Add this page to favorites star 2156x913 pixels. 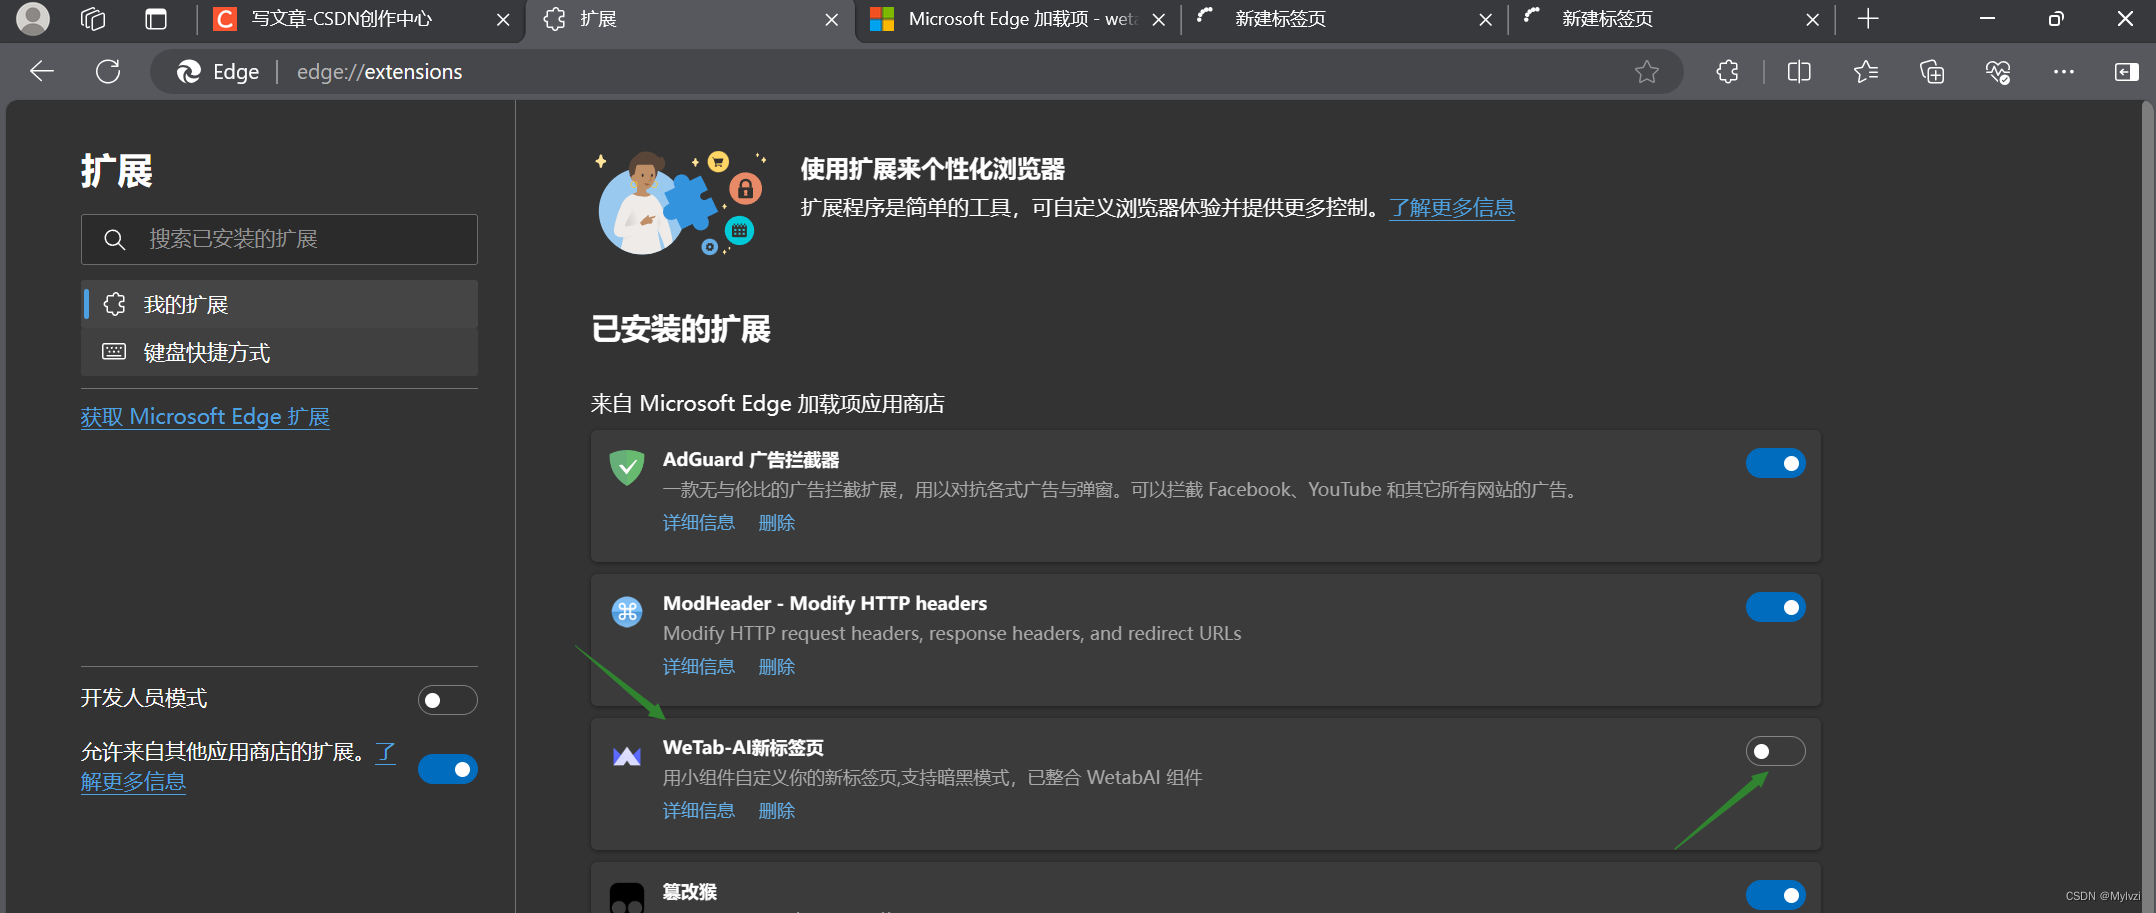tap(1646, 72)
